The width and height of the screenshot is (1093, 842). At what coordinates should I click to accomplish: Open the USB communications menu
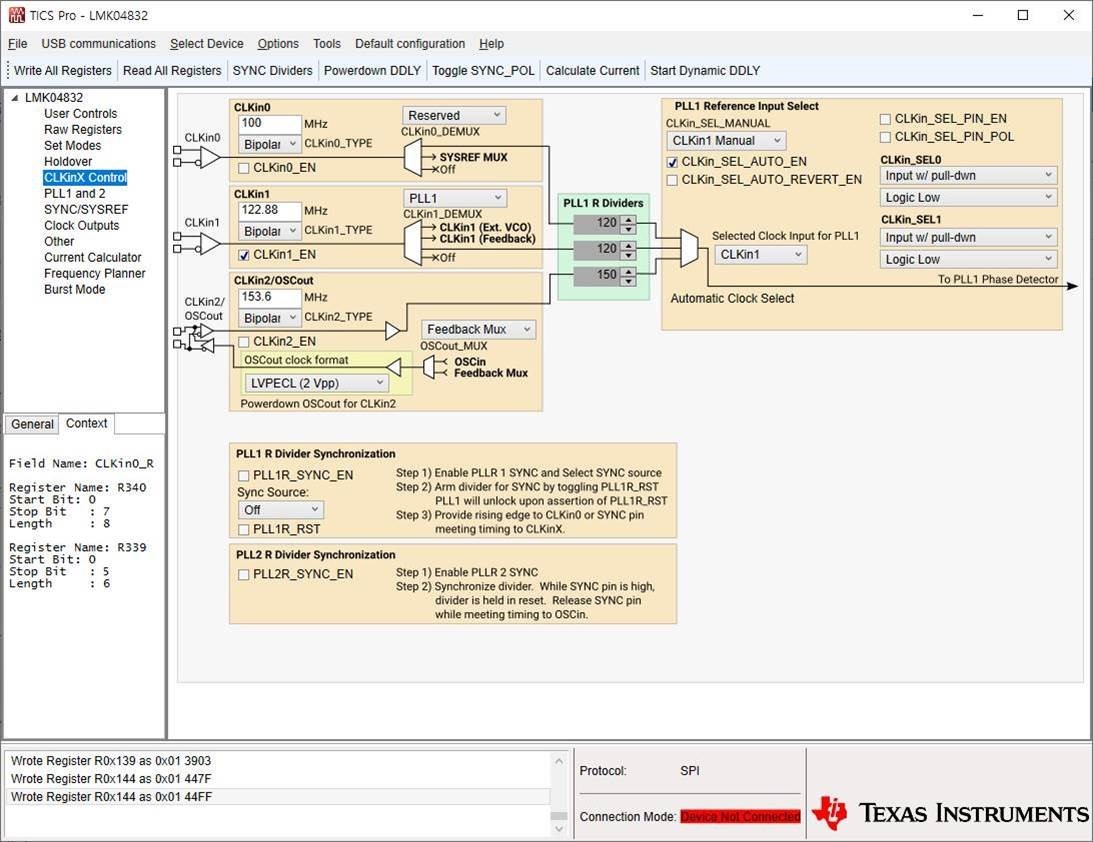click(x=98, y=43)
